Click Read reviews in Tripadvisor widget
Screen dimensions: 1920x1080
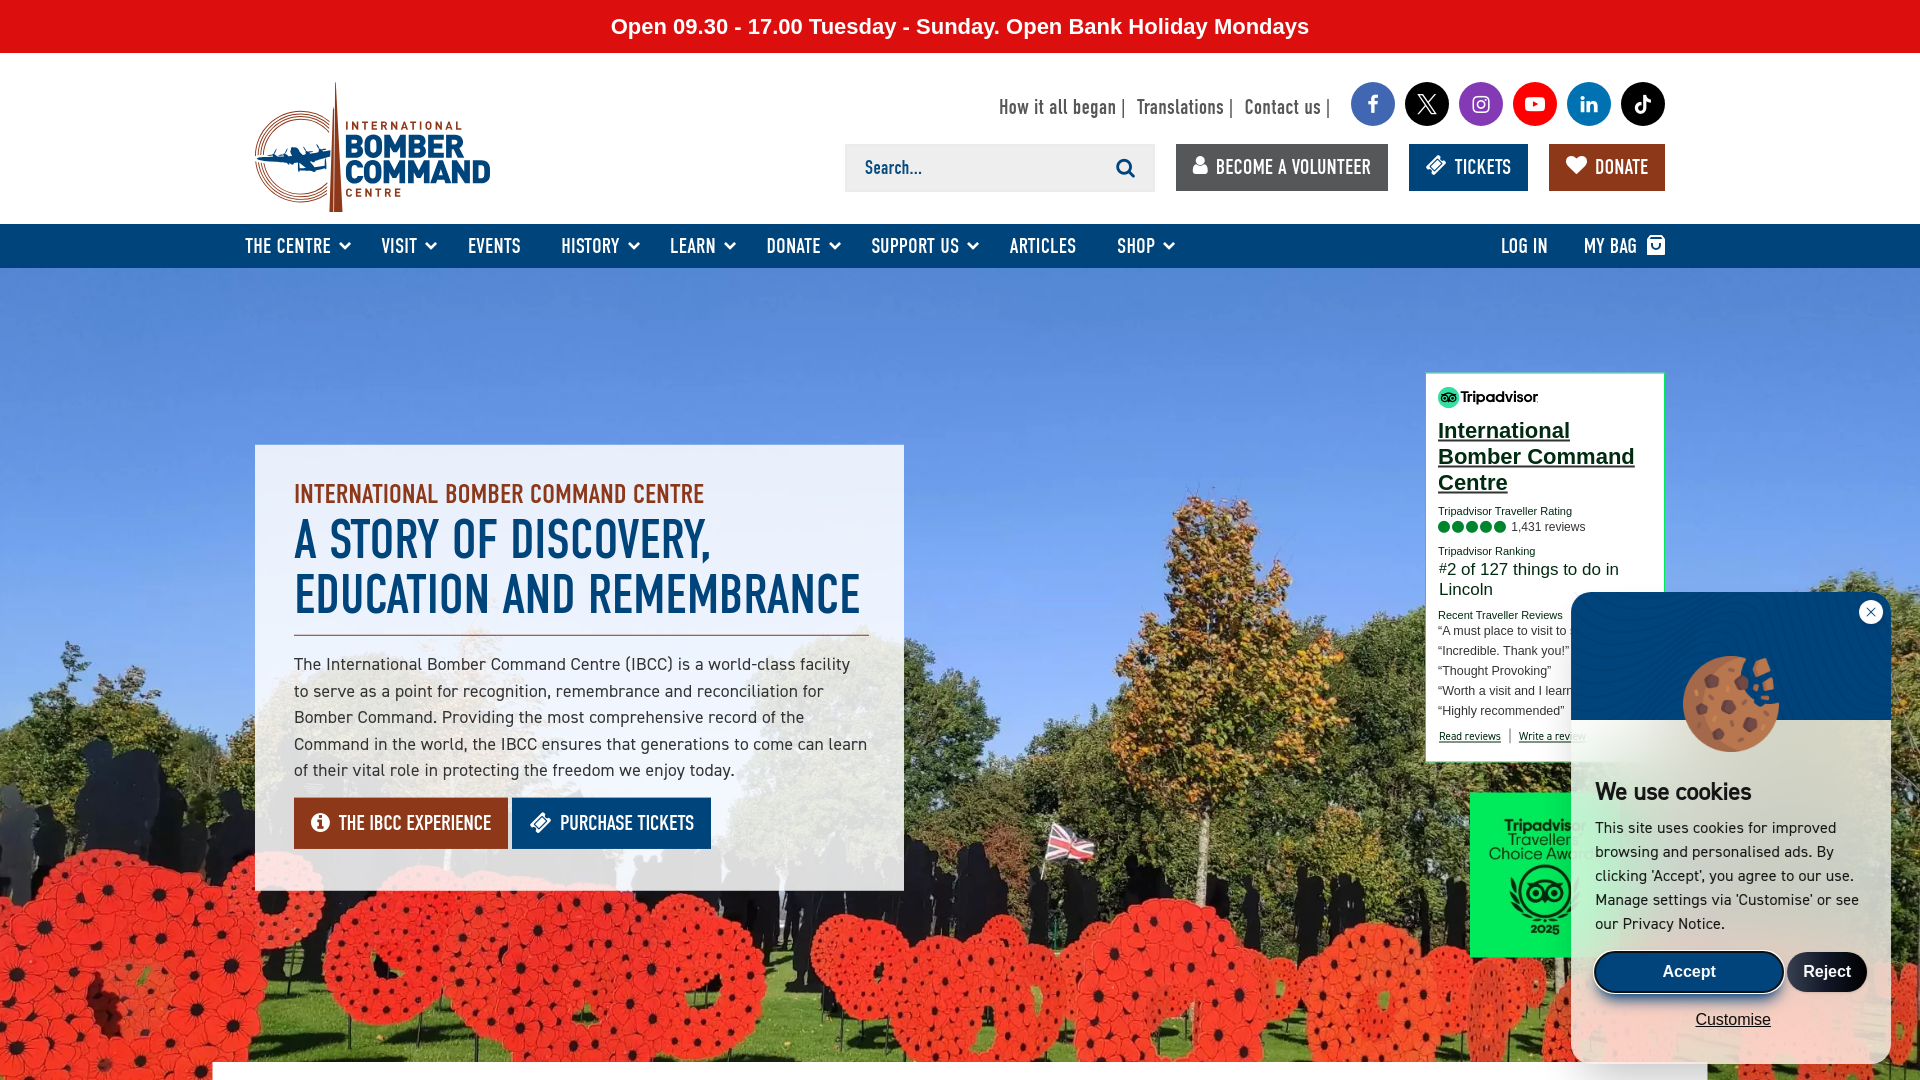(x=1469, y=736)
